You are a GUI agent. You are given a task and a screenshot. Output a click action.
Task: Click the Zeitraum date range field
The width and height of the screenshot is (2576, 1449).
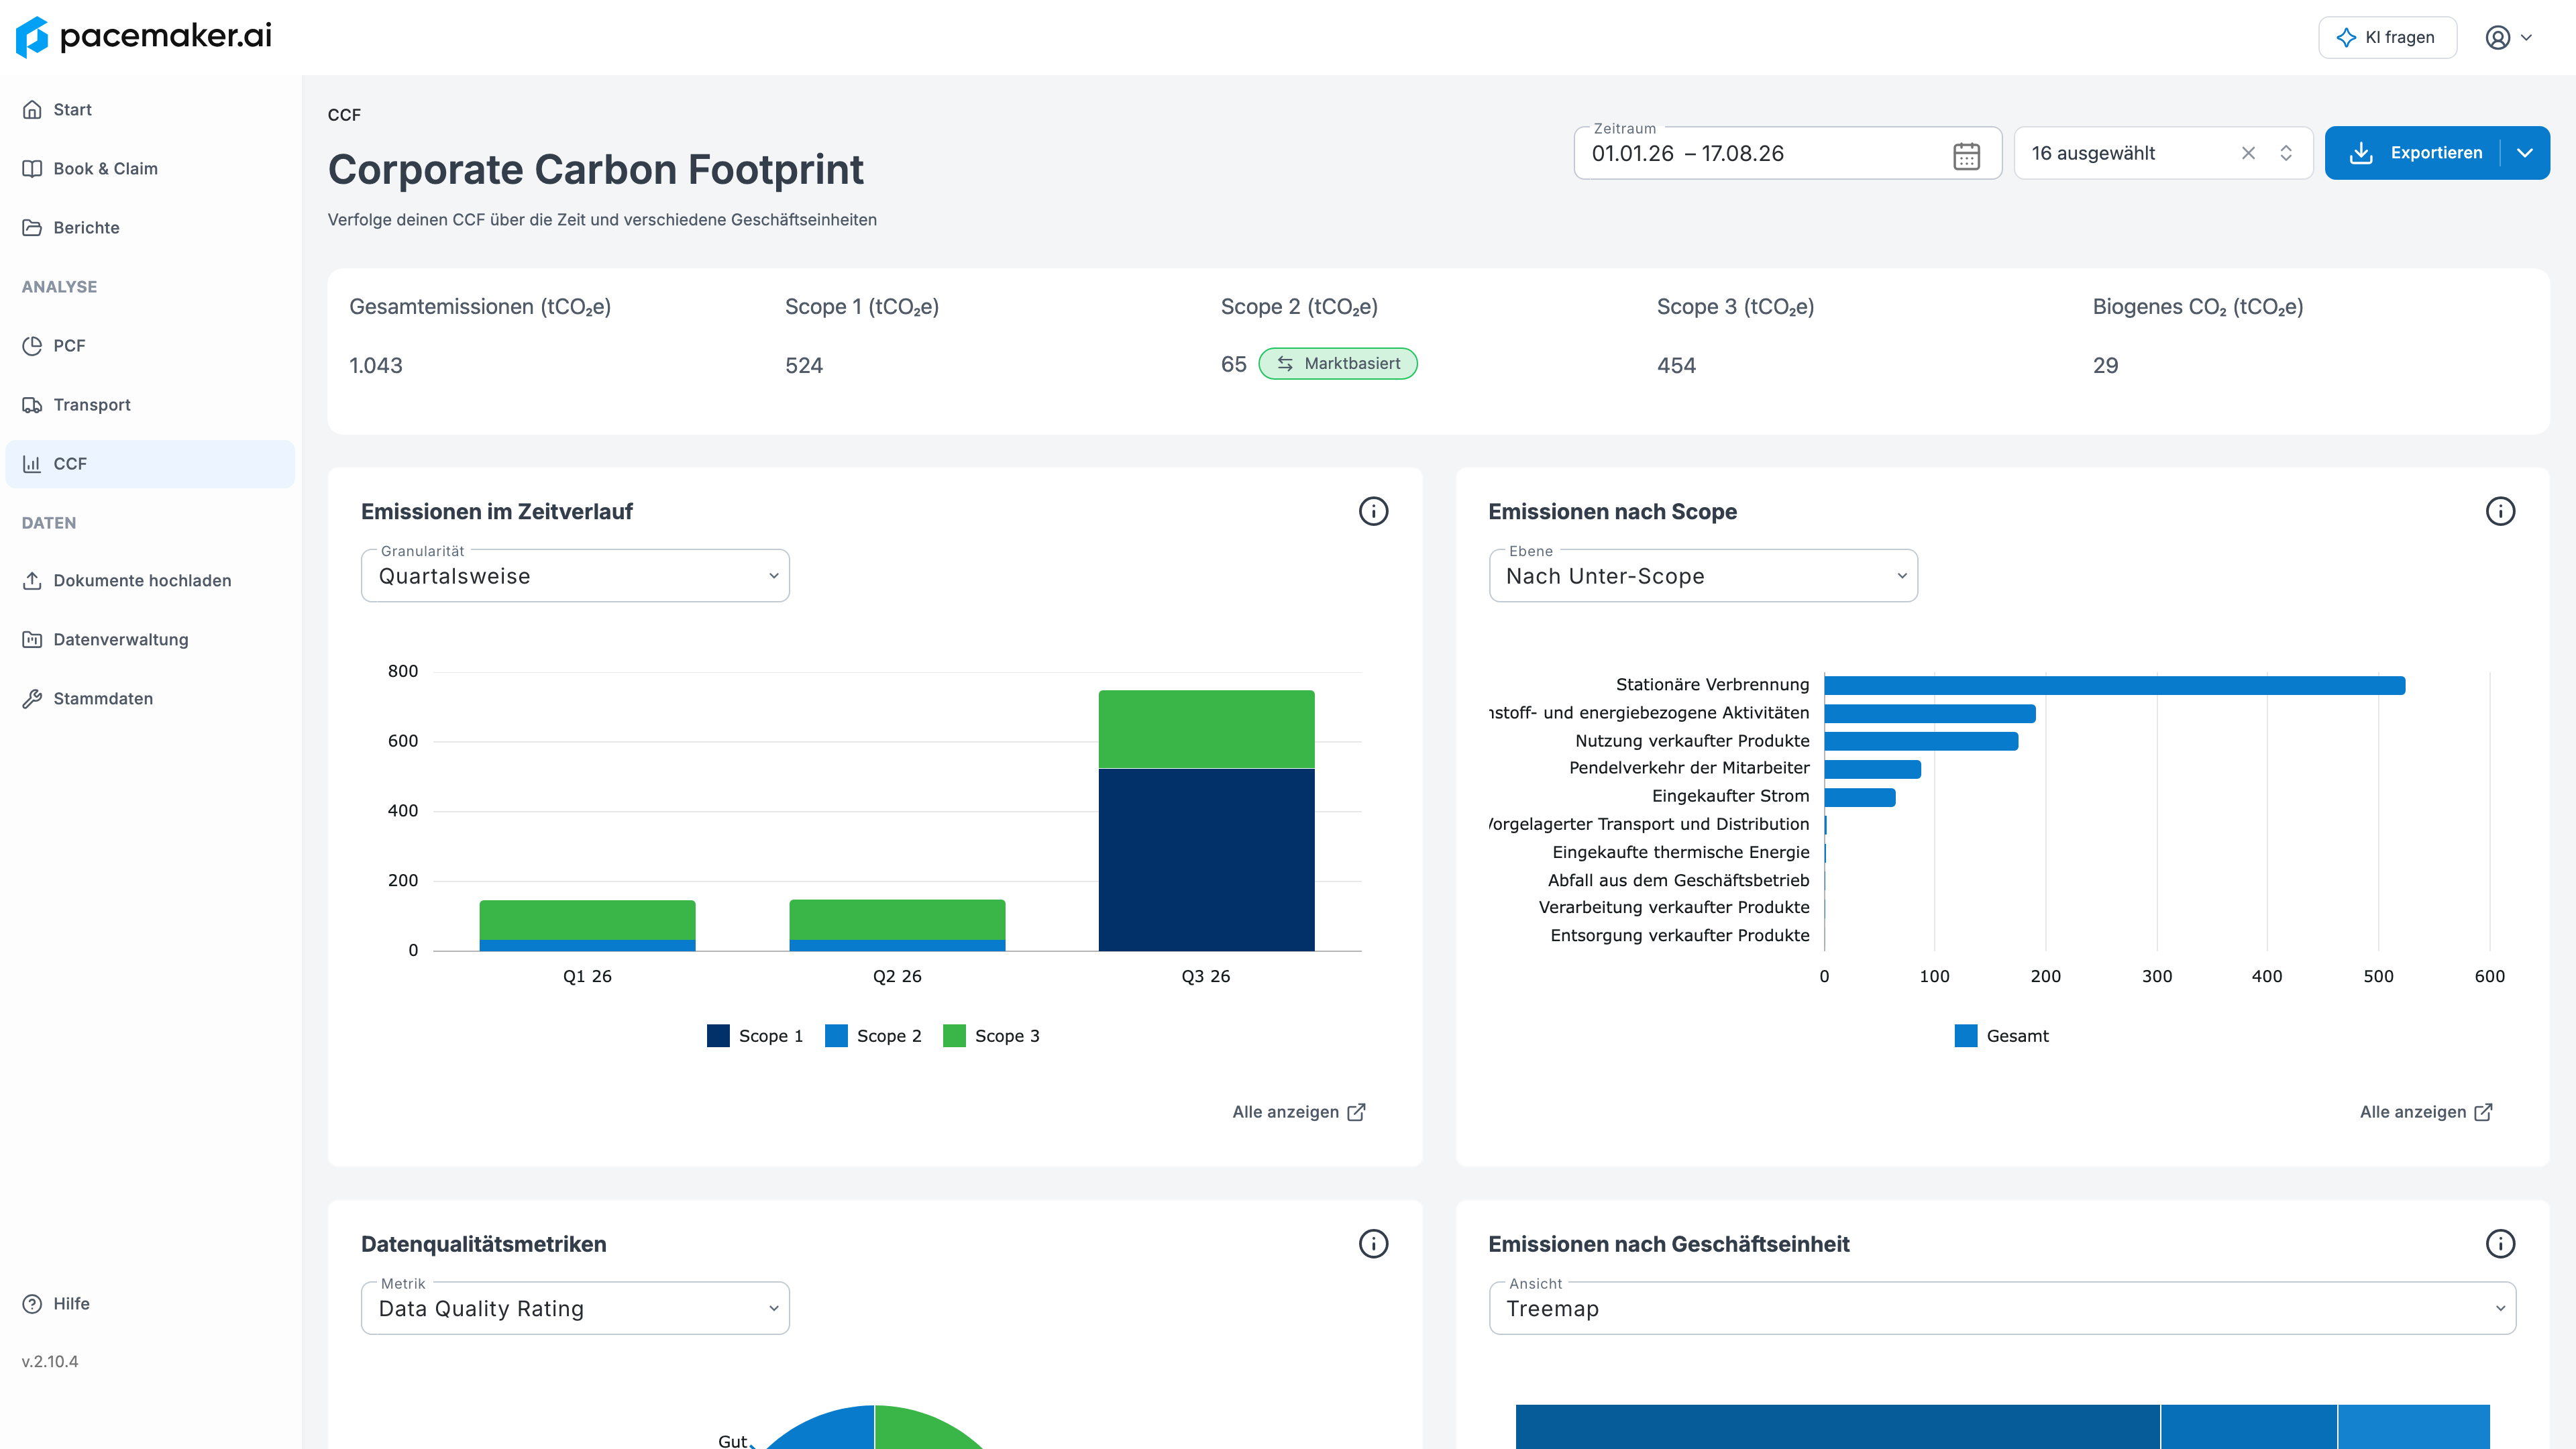coord(1787,153)
